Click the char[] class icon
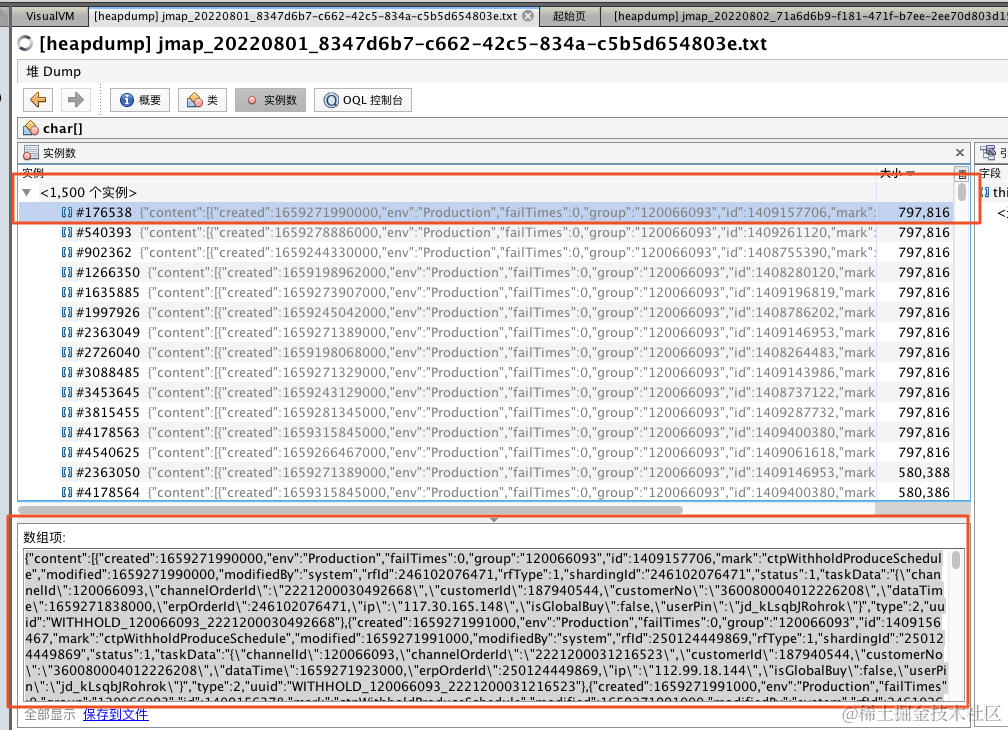The image size is (1008, 730). click(x=31, y=129)
